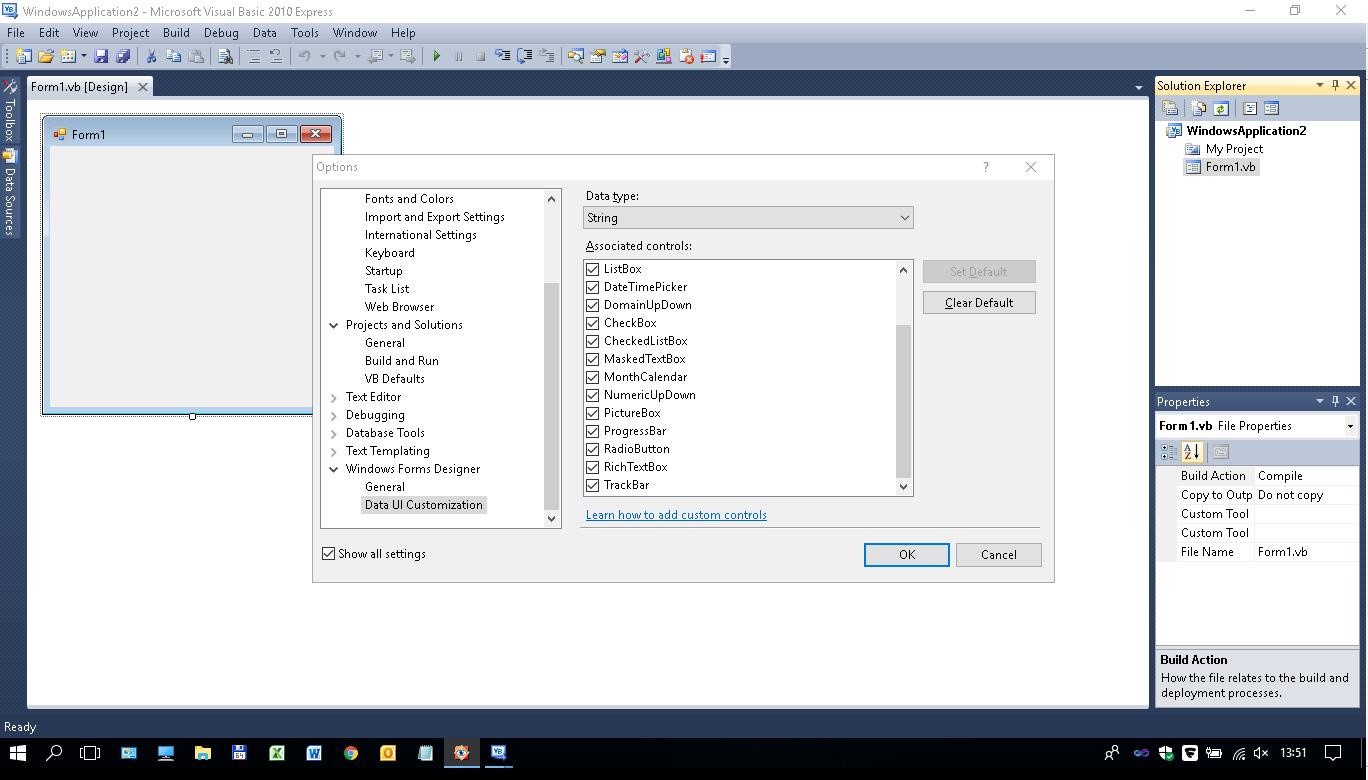This screenshot has width=1368, height=780.
Task: Uncheck the Show all settings checkbox
Action: [x=329, y=554]
